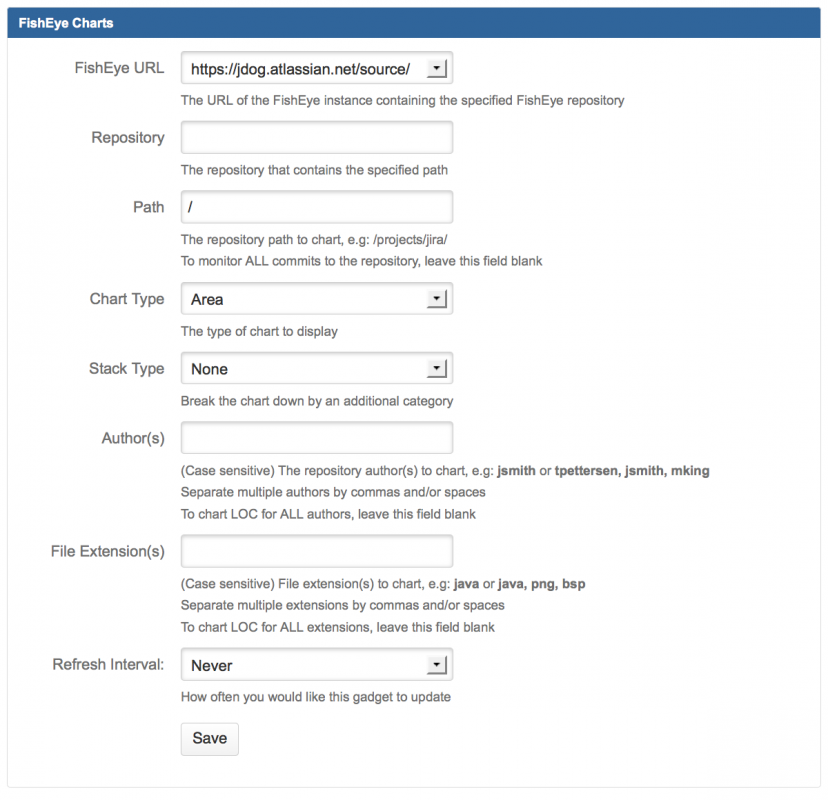Click the Refresh Interval label text
Image resolution: width=828 pixels, height=800 pixels.
108,664
